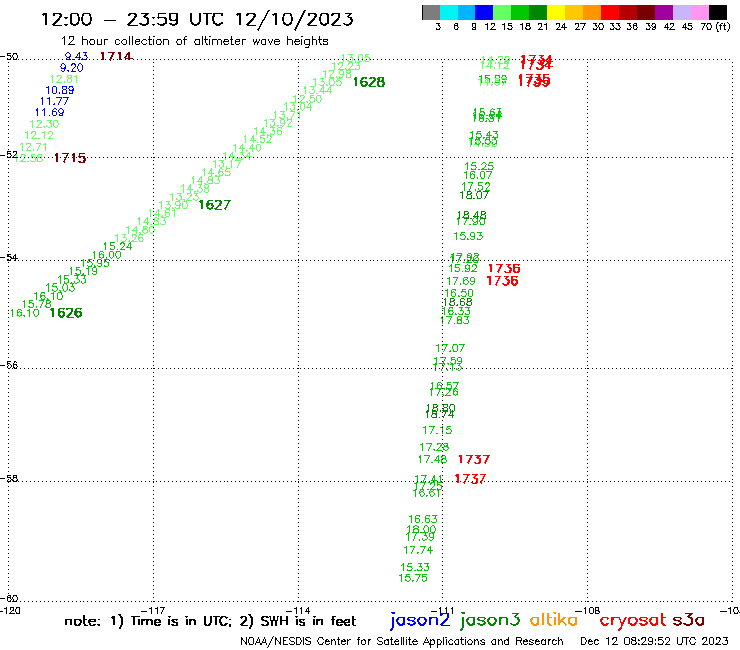The image size is (740, 650).
Task: Click the jason3 satellite legend label
Action: pos(490,620)
